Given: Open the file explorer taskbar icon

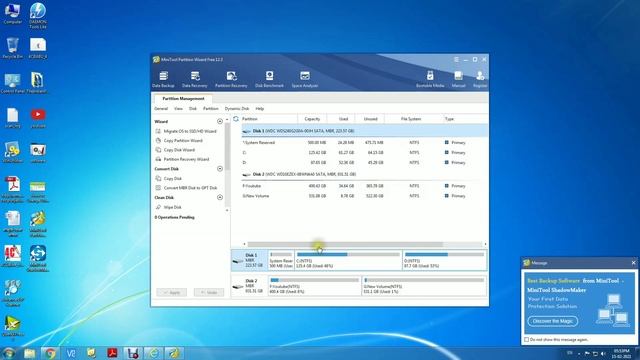Looking at the screenshot, I should [29, 353].
